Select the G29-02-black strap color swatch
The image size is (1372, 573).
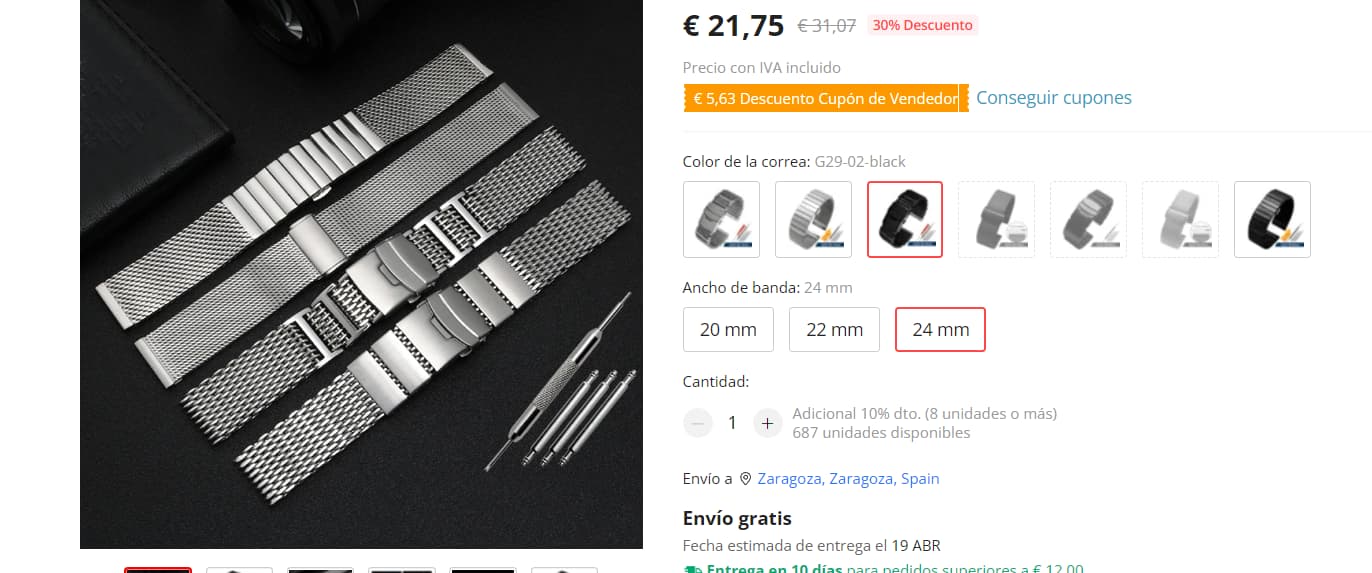pyautogui.click(x=905, y=219)
